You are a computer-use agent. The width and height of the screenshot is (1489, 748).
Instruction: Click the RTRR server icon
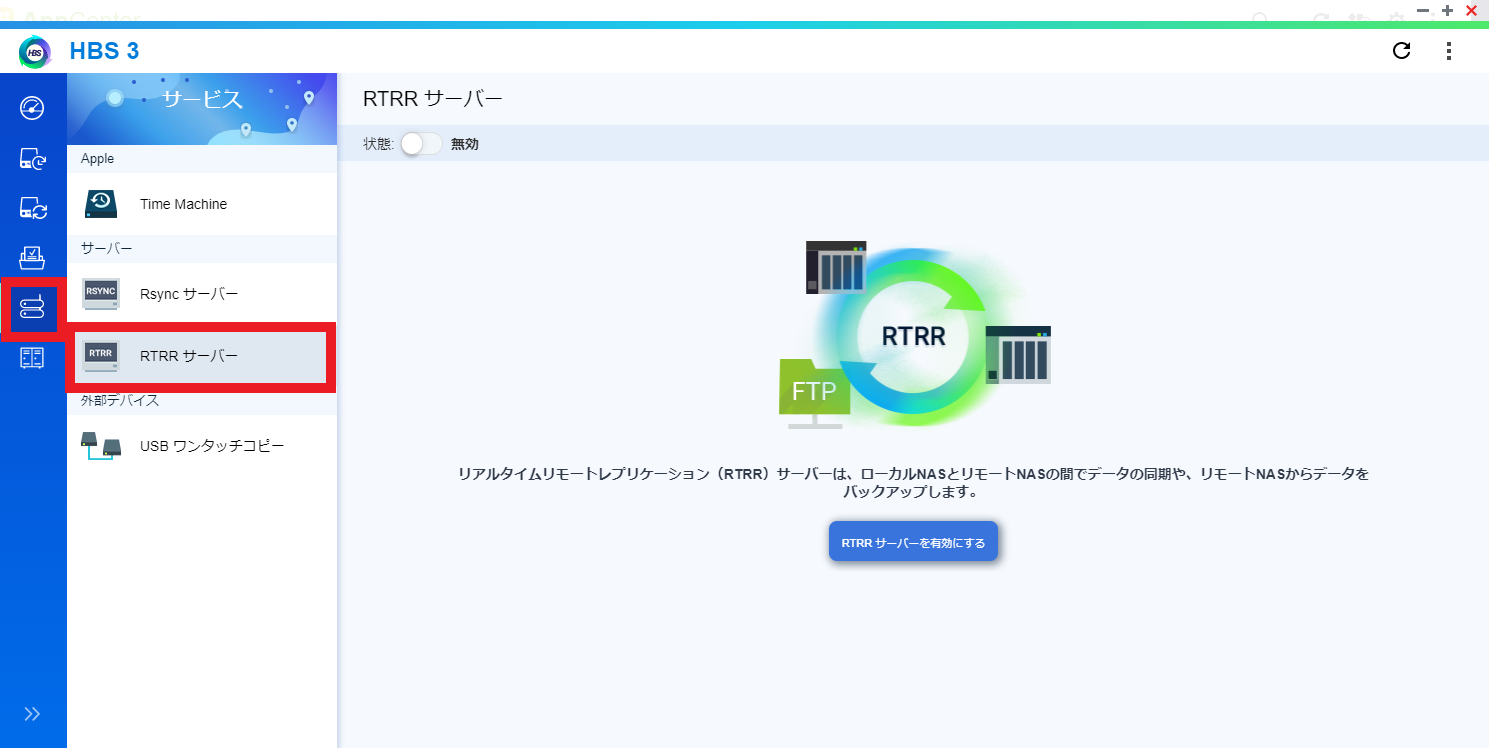coord(101,356)
